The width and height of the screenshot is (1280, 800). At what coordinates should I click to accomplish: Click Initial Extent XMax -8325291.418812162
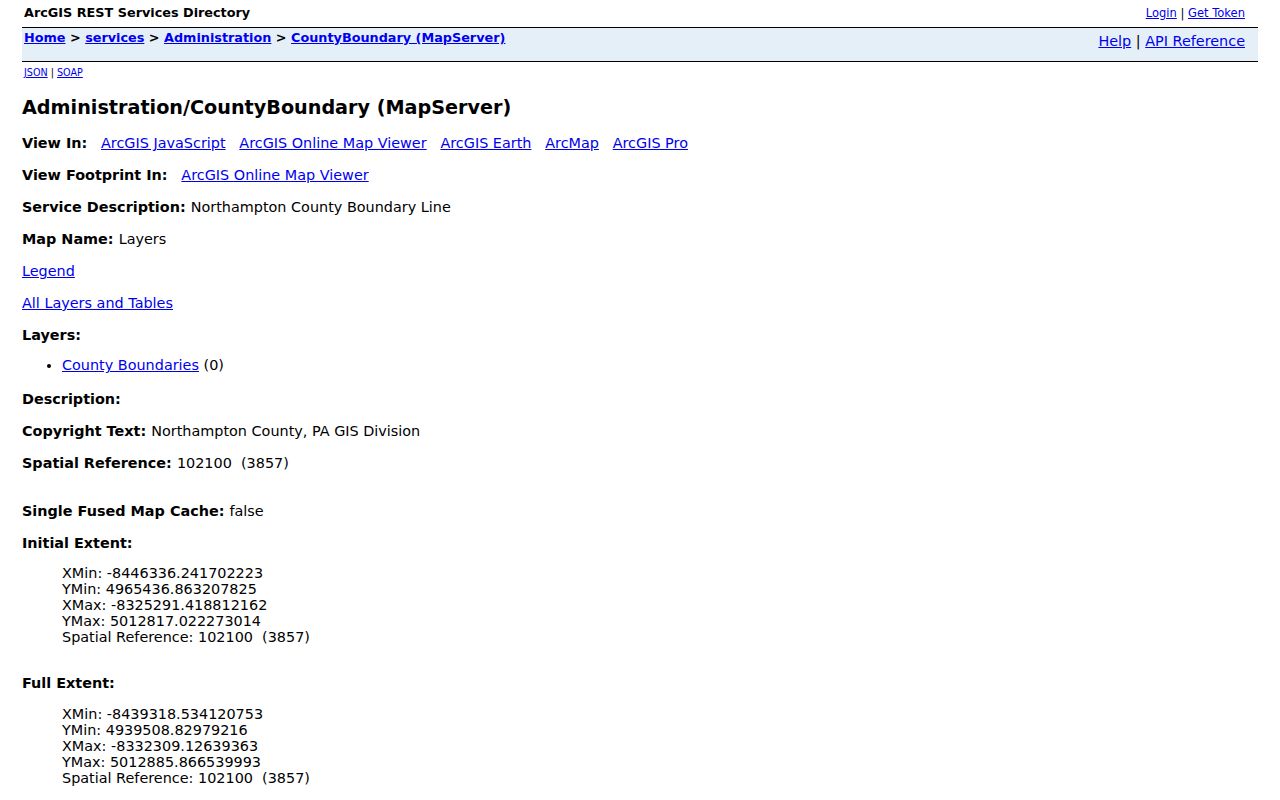coord(165,605)
